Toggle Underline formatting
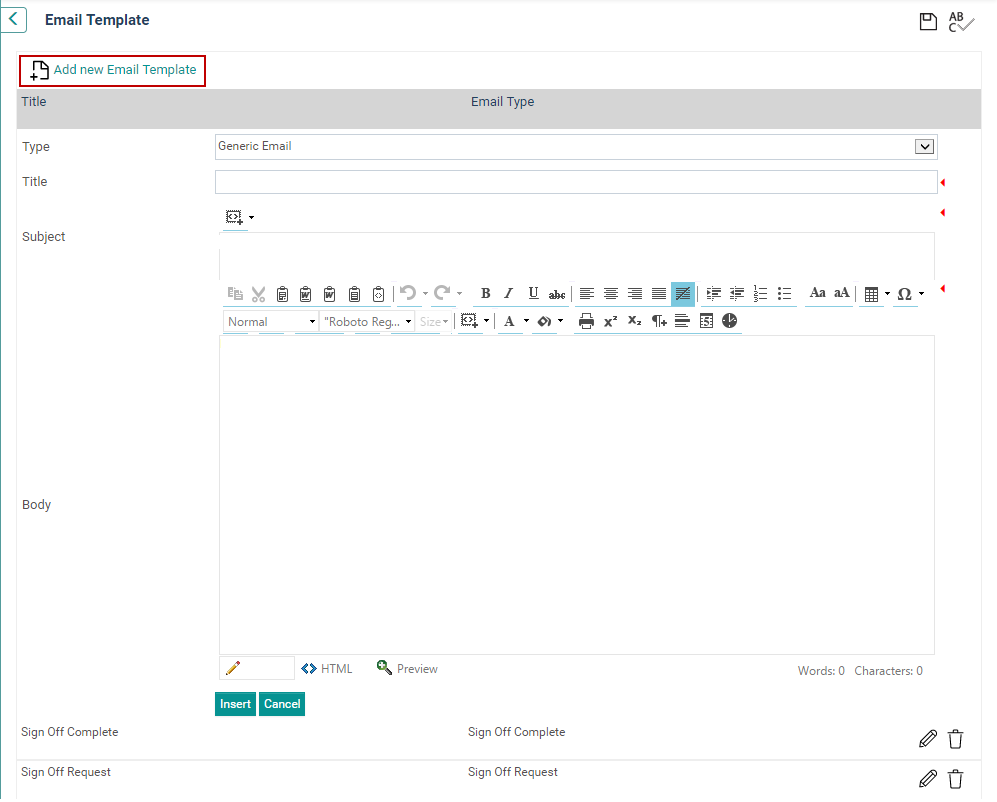The height and width of the screenshot is (802, 997). (533, 294)
